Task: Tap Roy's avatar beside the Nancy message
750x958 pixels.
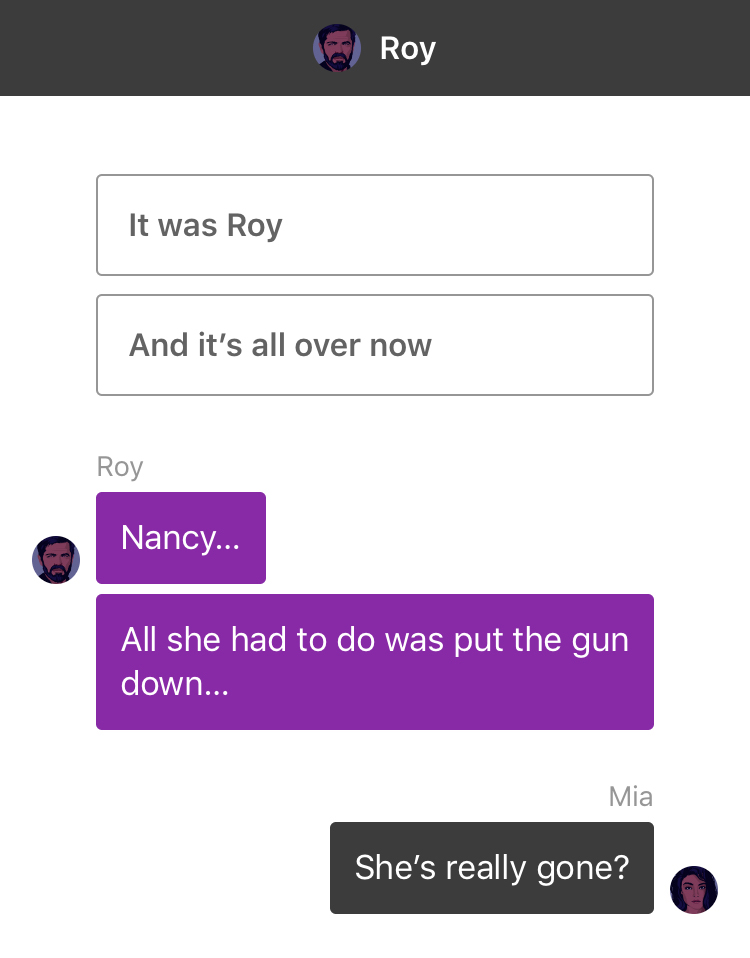Action: tap(56, 560)
